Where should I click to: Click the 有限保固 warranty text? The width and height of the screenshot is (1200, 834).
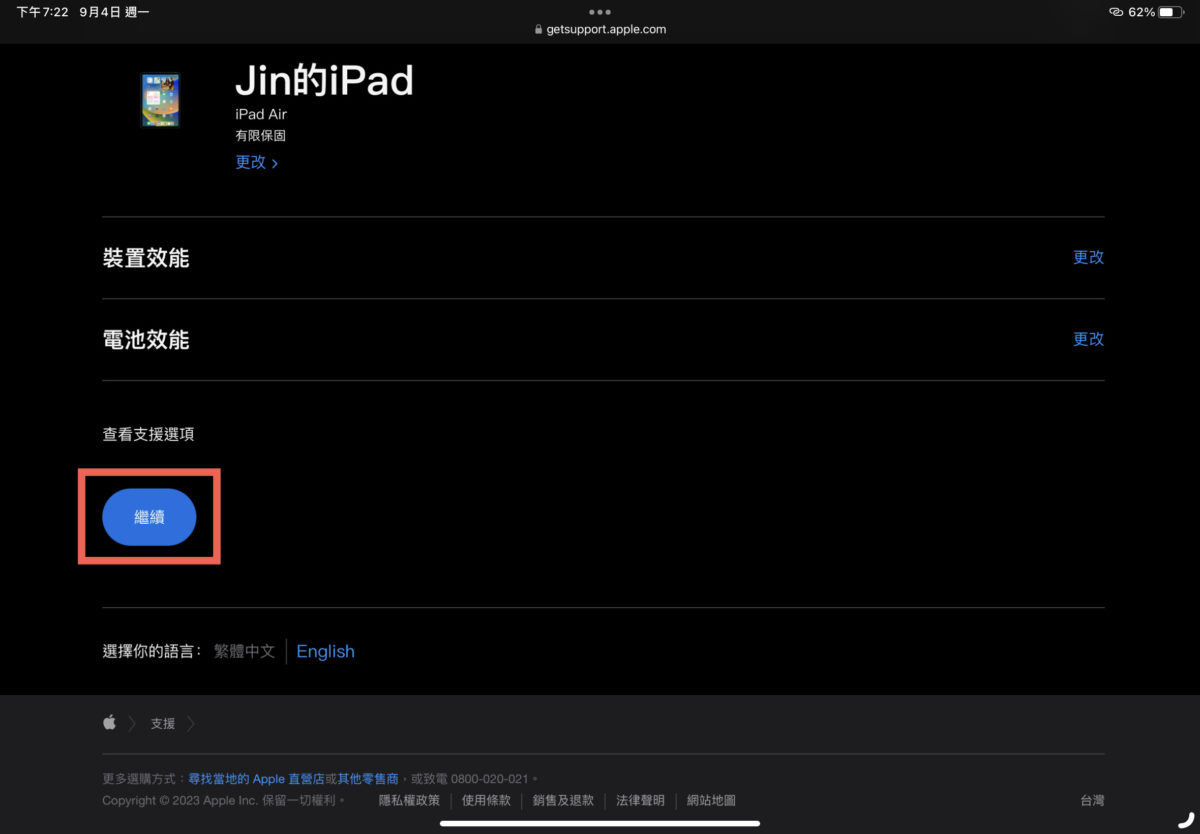click(x=260, y=135)
